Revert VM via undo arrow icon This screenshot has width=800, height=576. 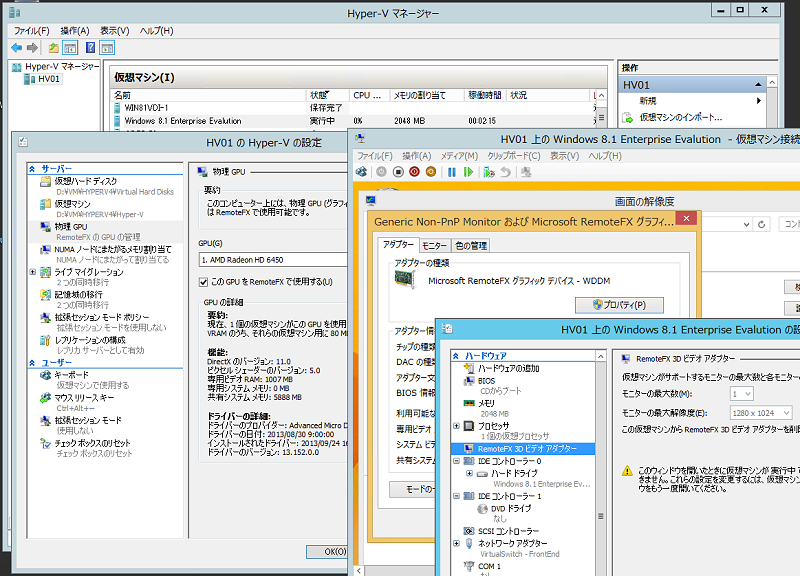[x=505, y=172]
